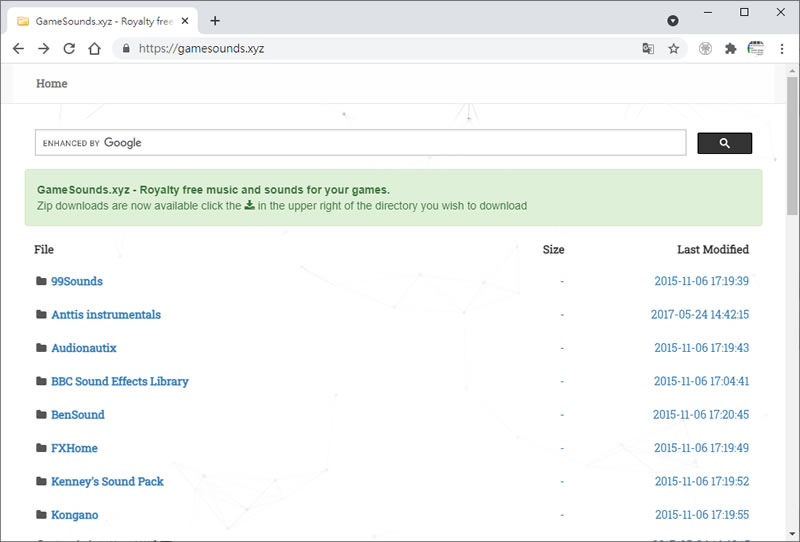Open the 99Sounds folder
800x542 pixels.
tap(77, 281)
